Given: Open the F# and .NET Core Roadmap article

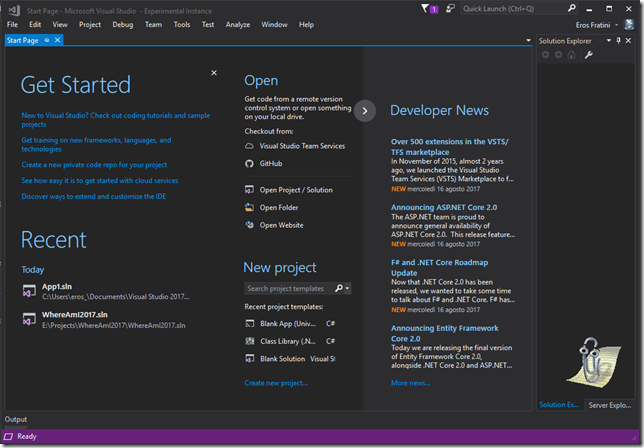Looking at the screenshot, I should (x=439, y=268).
